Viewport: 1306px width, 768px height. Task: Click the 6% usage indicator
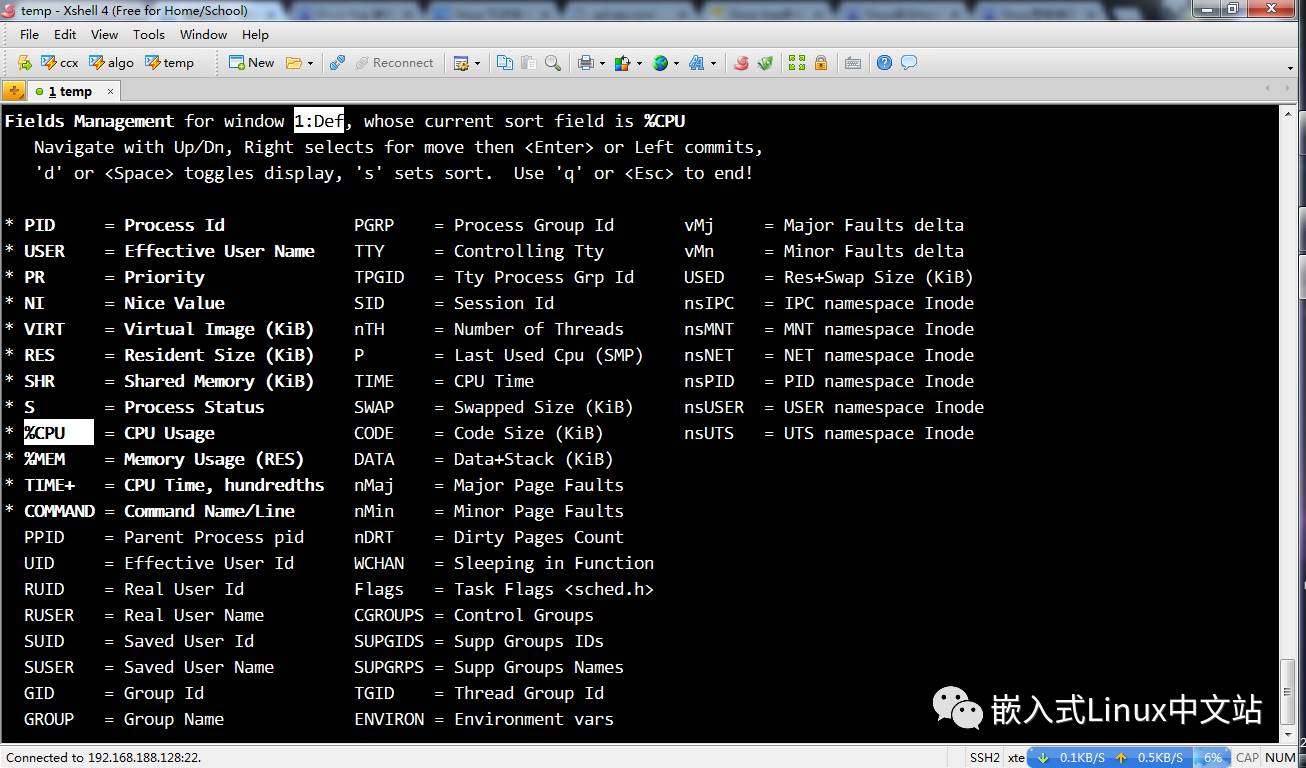point(1213,757)
